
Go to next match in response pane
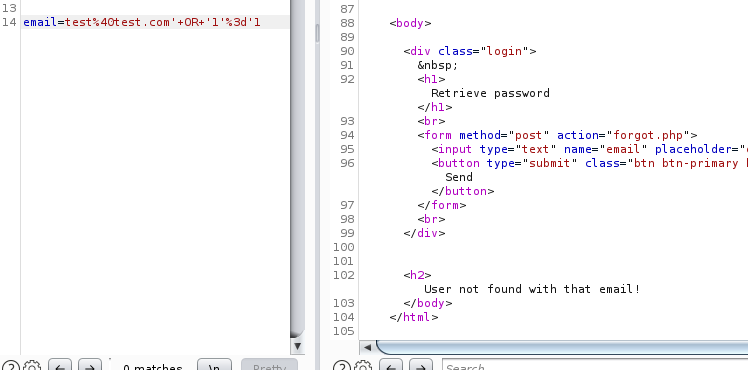click(x=421, y=366)
